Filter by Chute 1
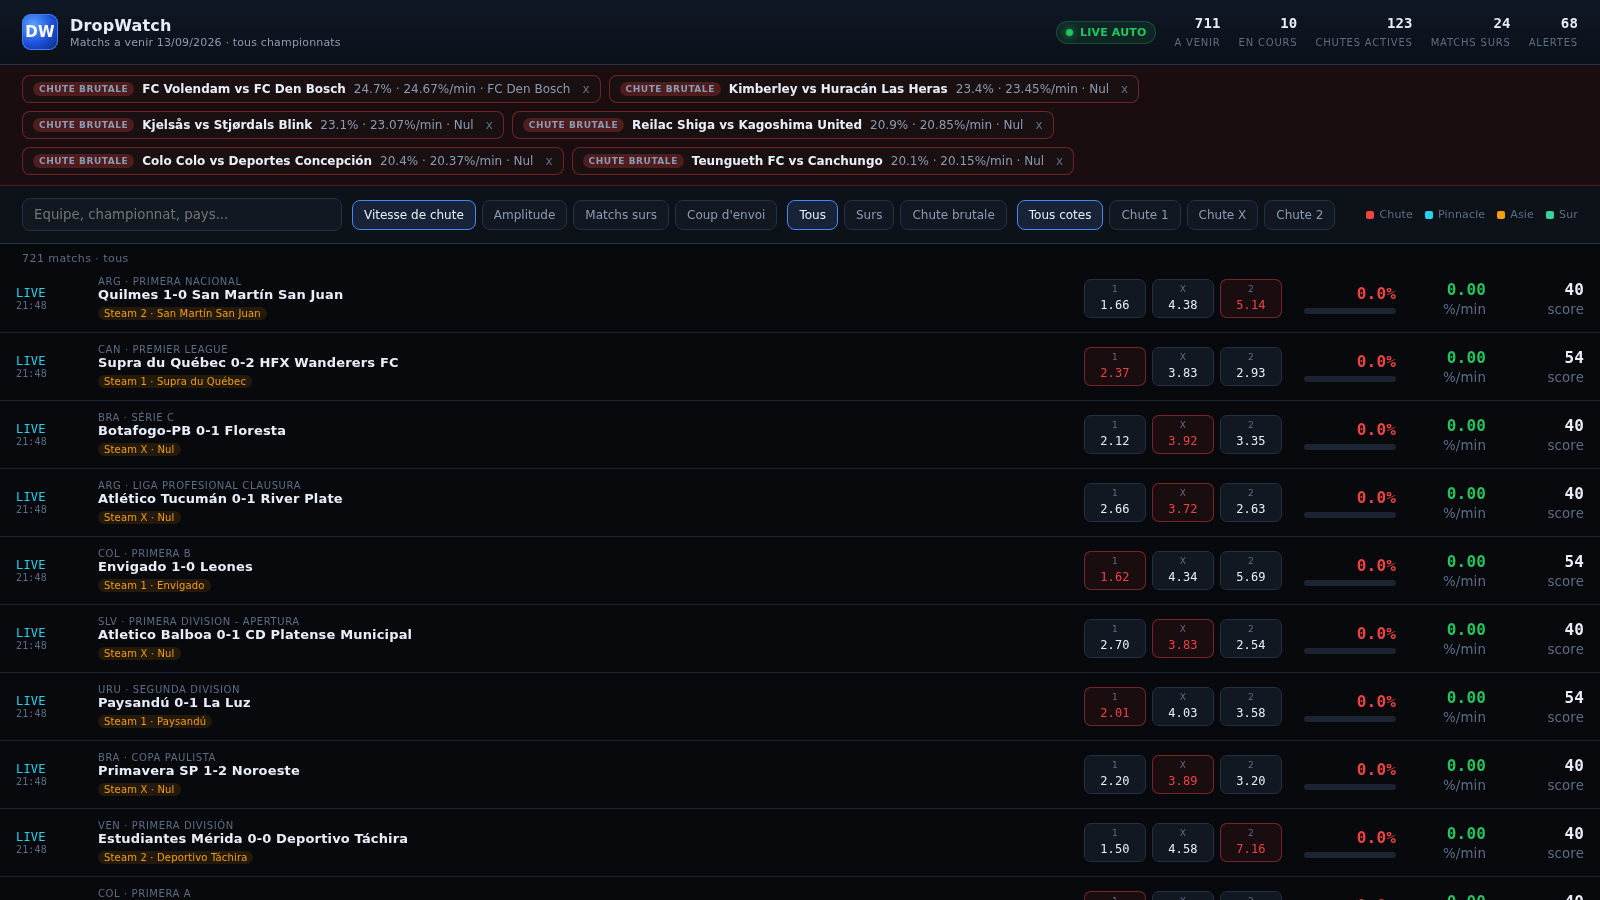1600x900 pixels. click(x=1145, y=215)
